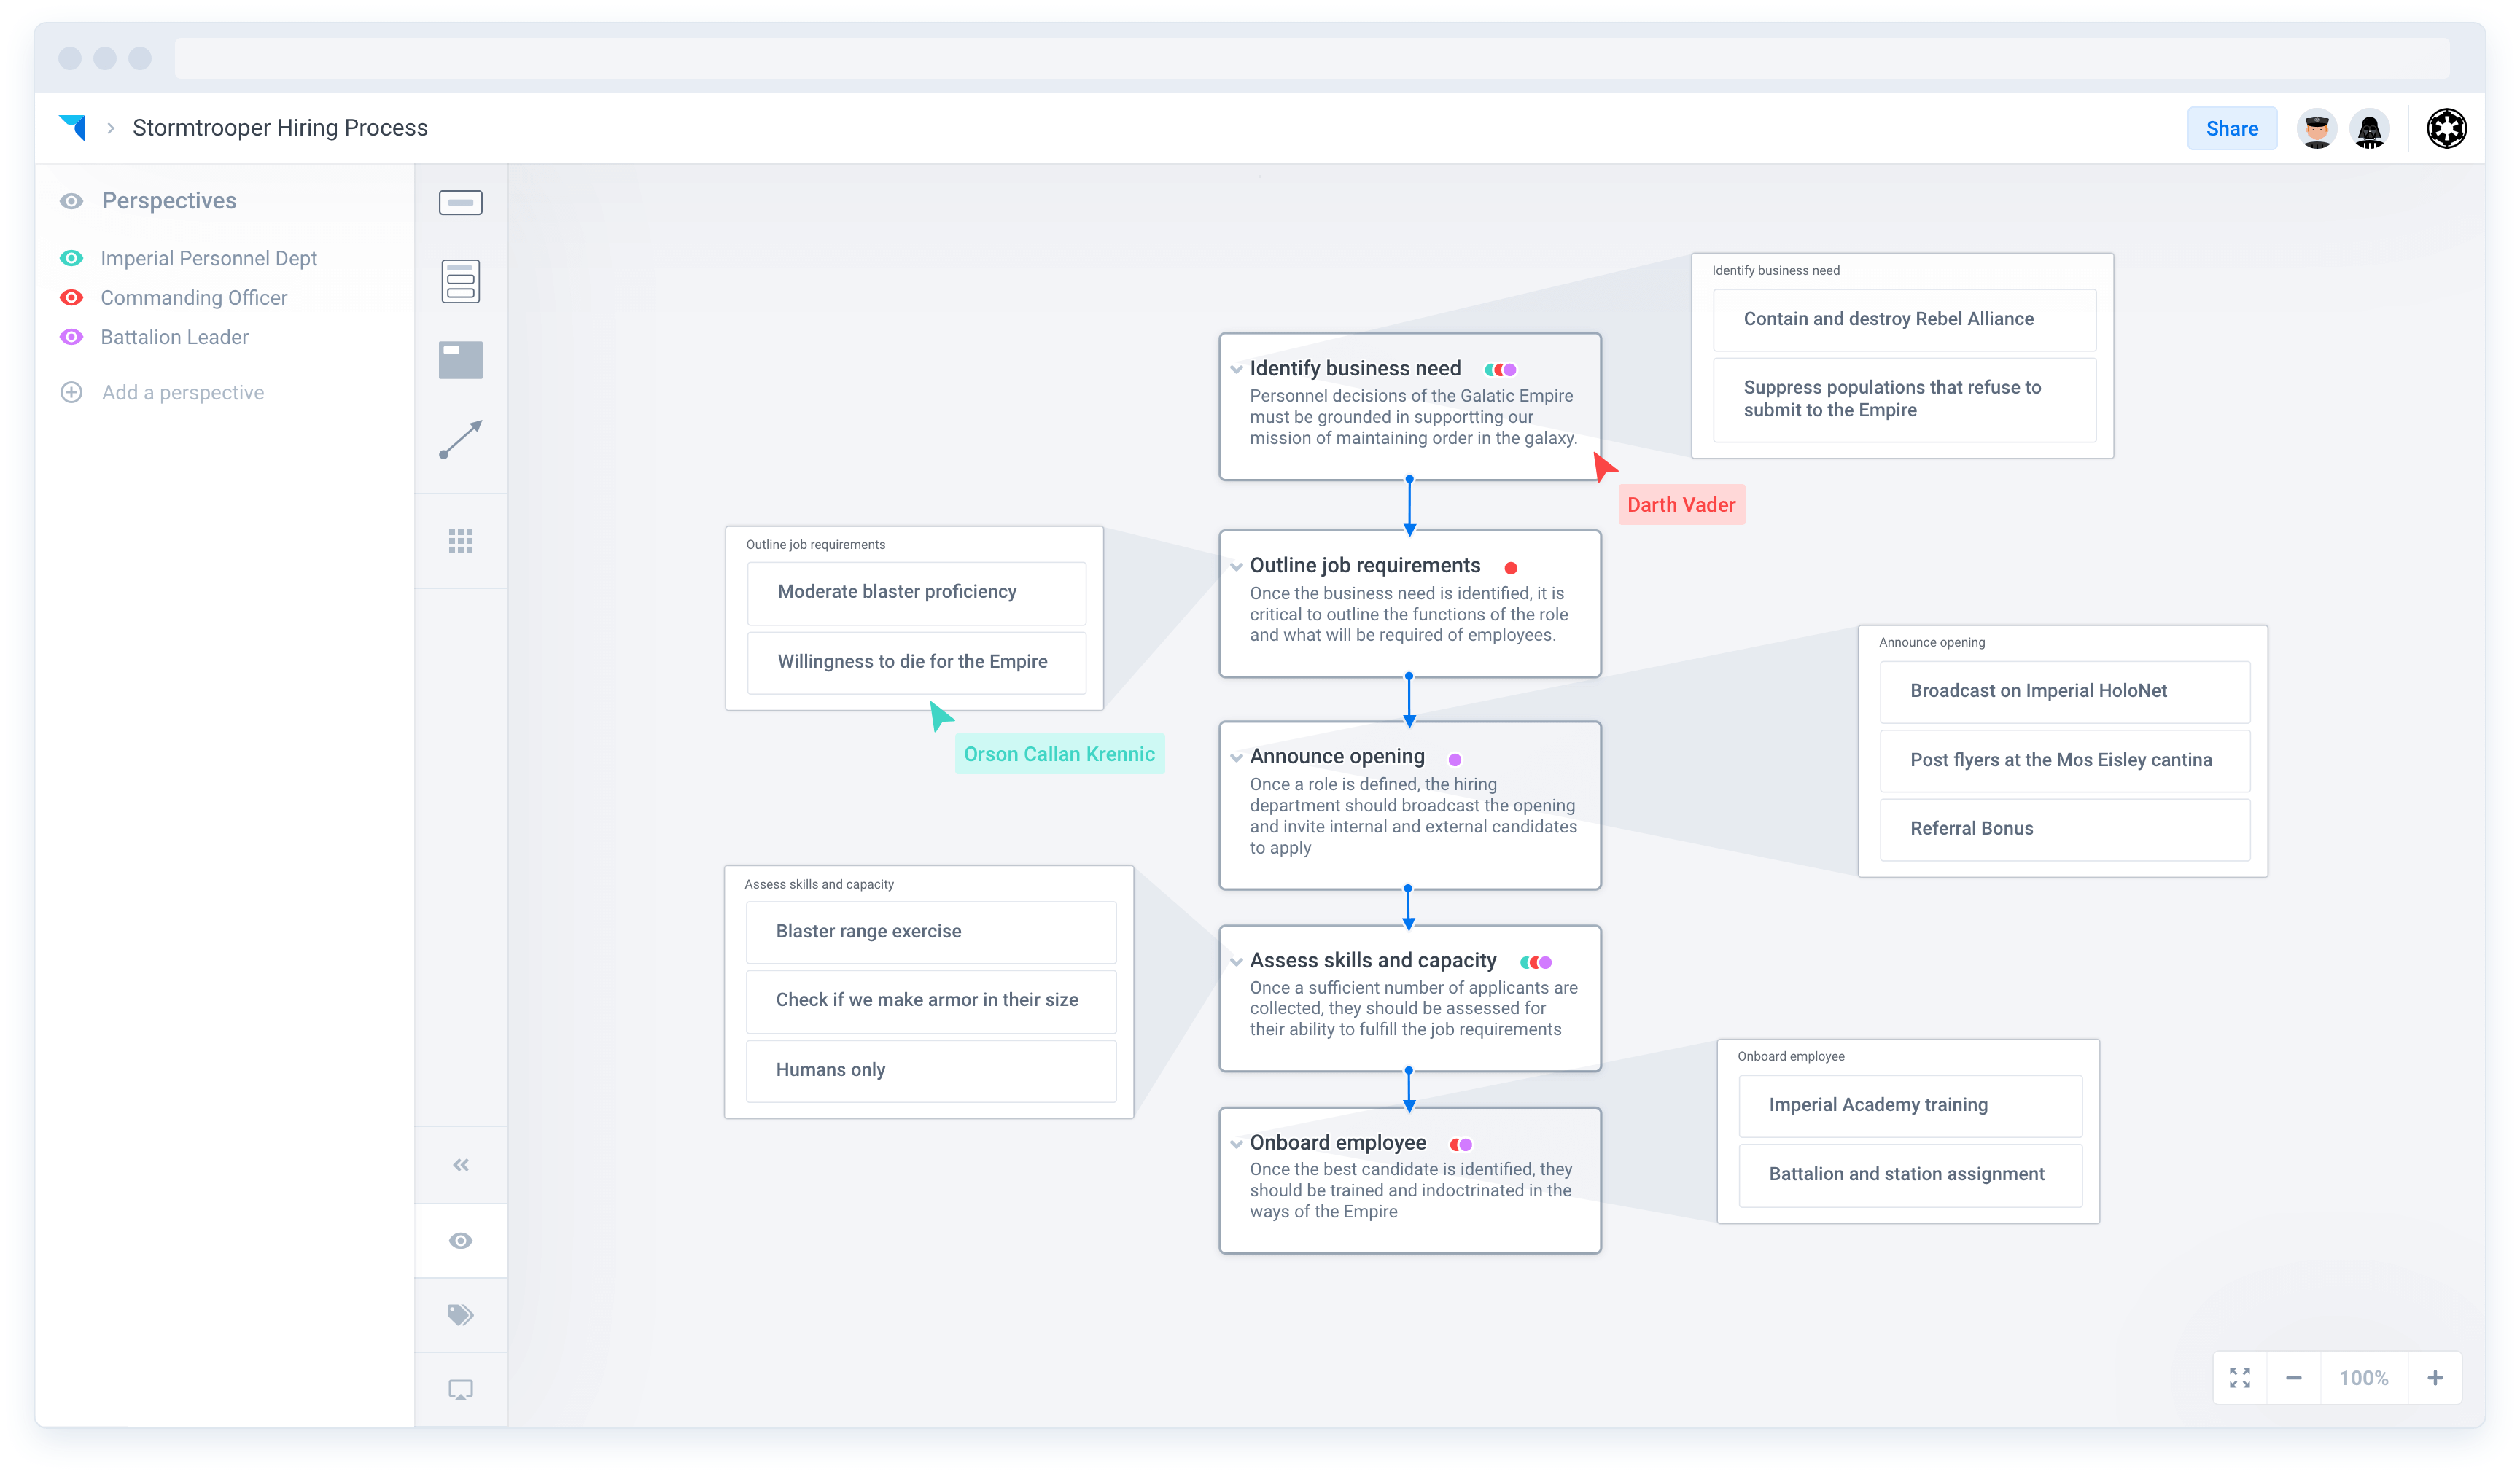Click the Perspectives header eye icon
Viewport: 2520px width, 1474px height.
point(71,201)
